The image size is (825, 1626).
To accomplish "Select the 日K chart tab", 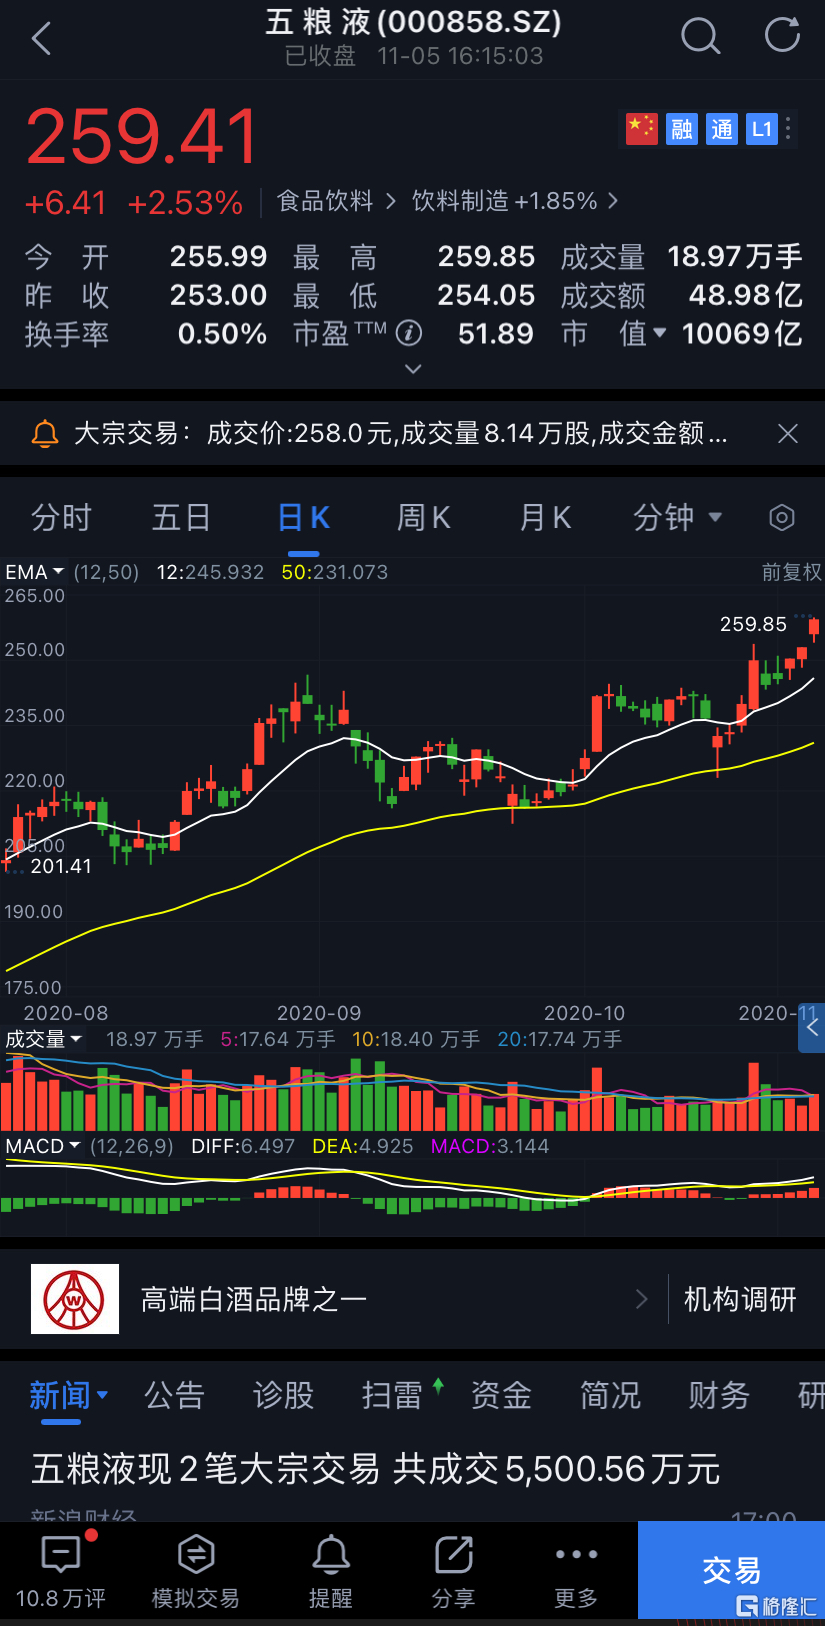I will coord(303,517).
